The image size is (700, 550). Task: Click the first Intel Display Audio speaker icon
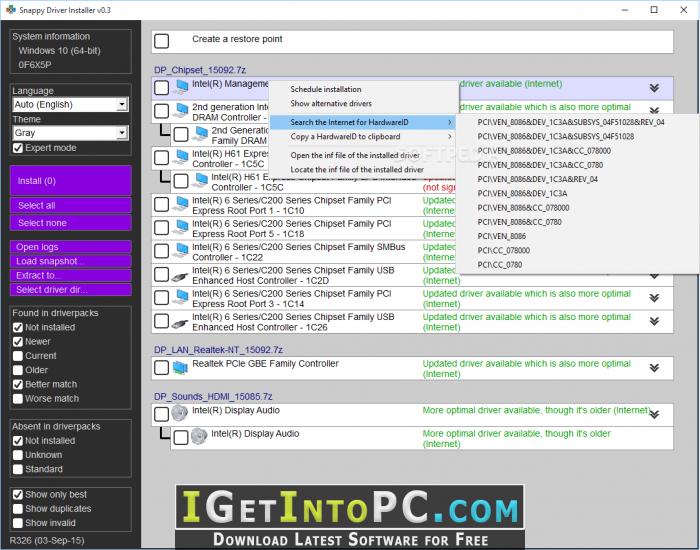(180, 413)
